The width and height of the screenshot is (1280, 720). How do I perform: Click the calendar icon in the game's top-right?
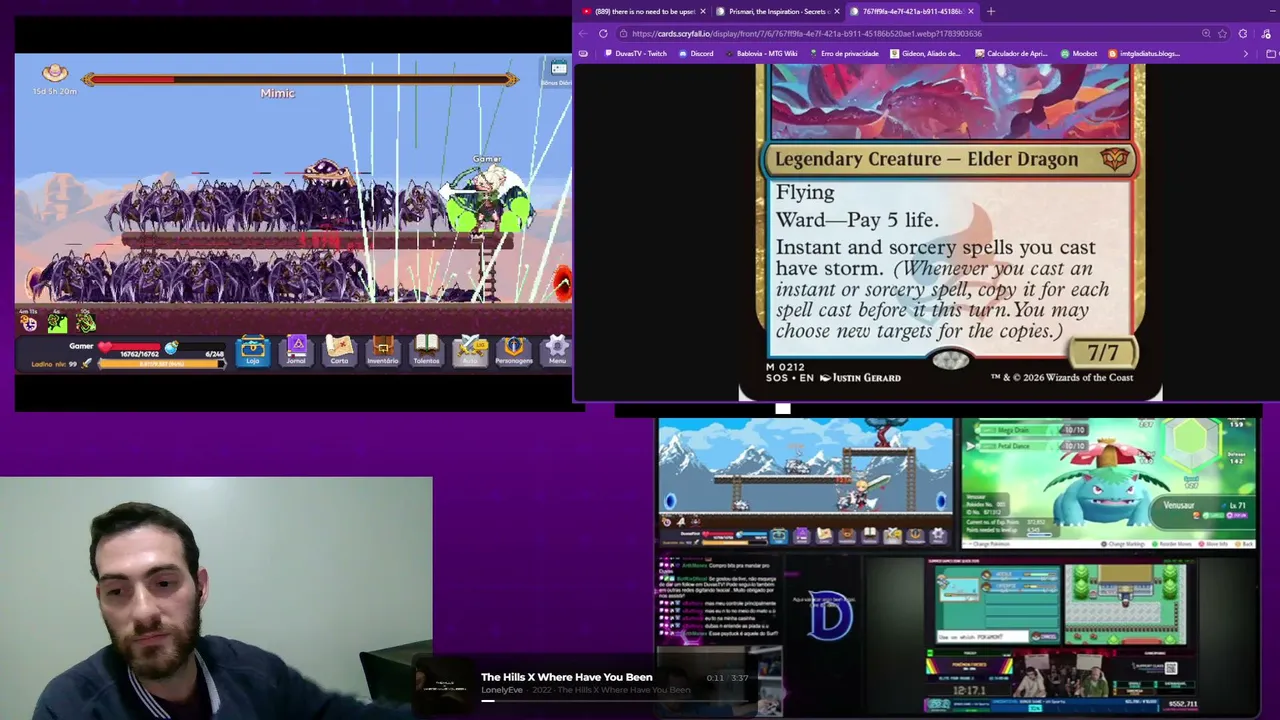coord(558,68)
